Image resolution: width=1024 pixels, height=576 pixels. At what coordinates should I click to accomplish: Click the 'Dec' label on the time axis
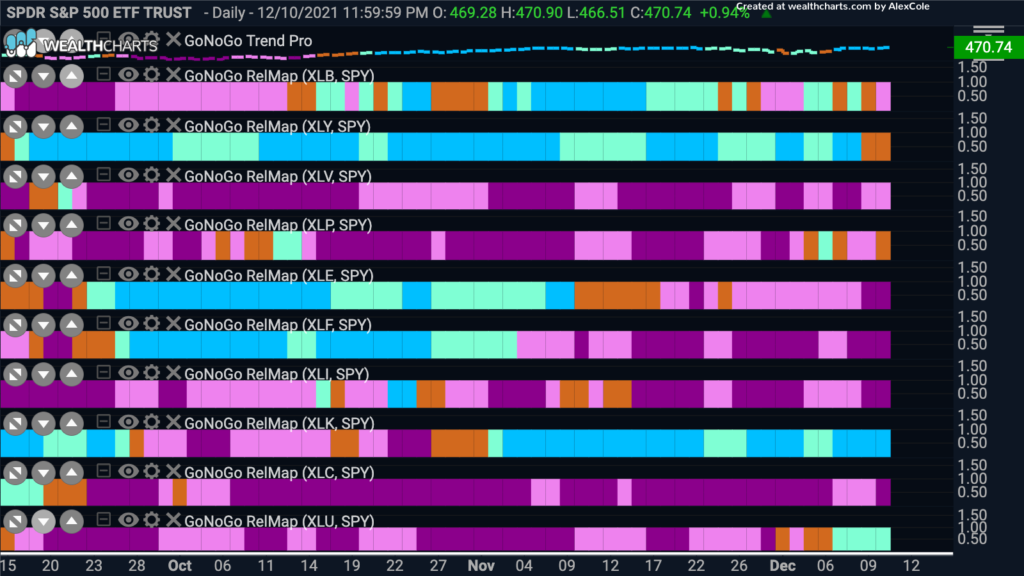click(782, 566)
